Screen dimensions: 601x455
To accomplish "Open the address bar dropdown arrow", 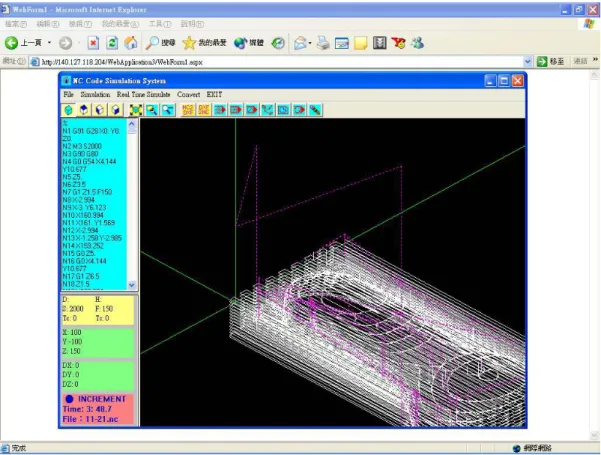I will click(528, 61).
